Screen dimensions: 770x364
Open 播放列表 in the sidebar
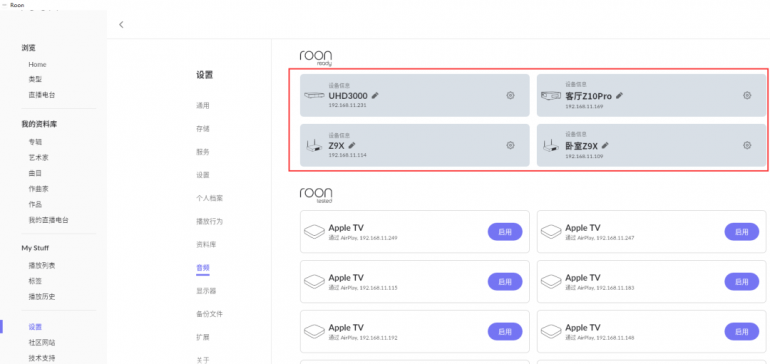(x=42, y=266)
